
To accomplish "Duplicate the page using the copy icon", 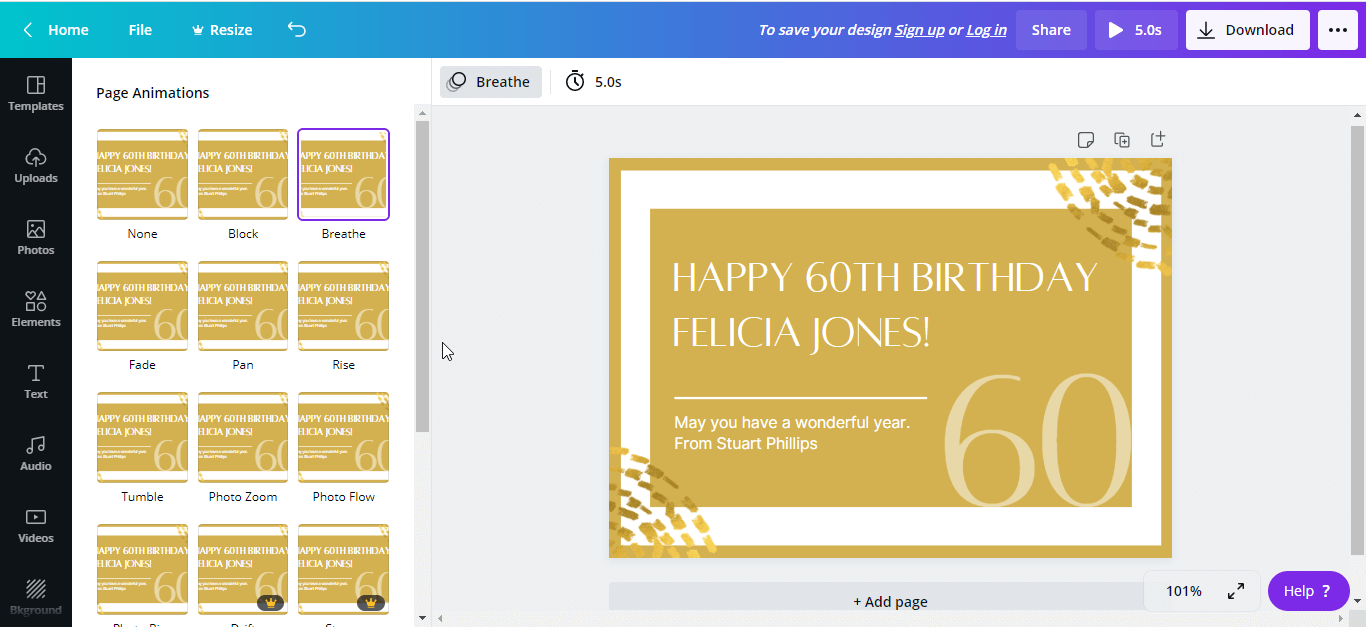I will pyautogui.click(x=1122, y=140).
